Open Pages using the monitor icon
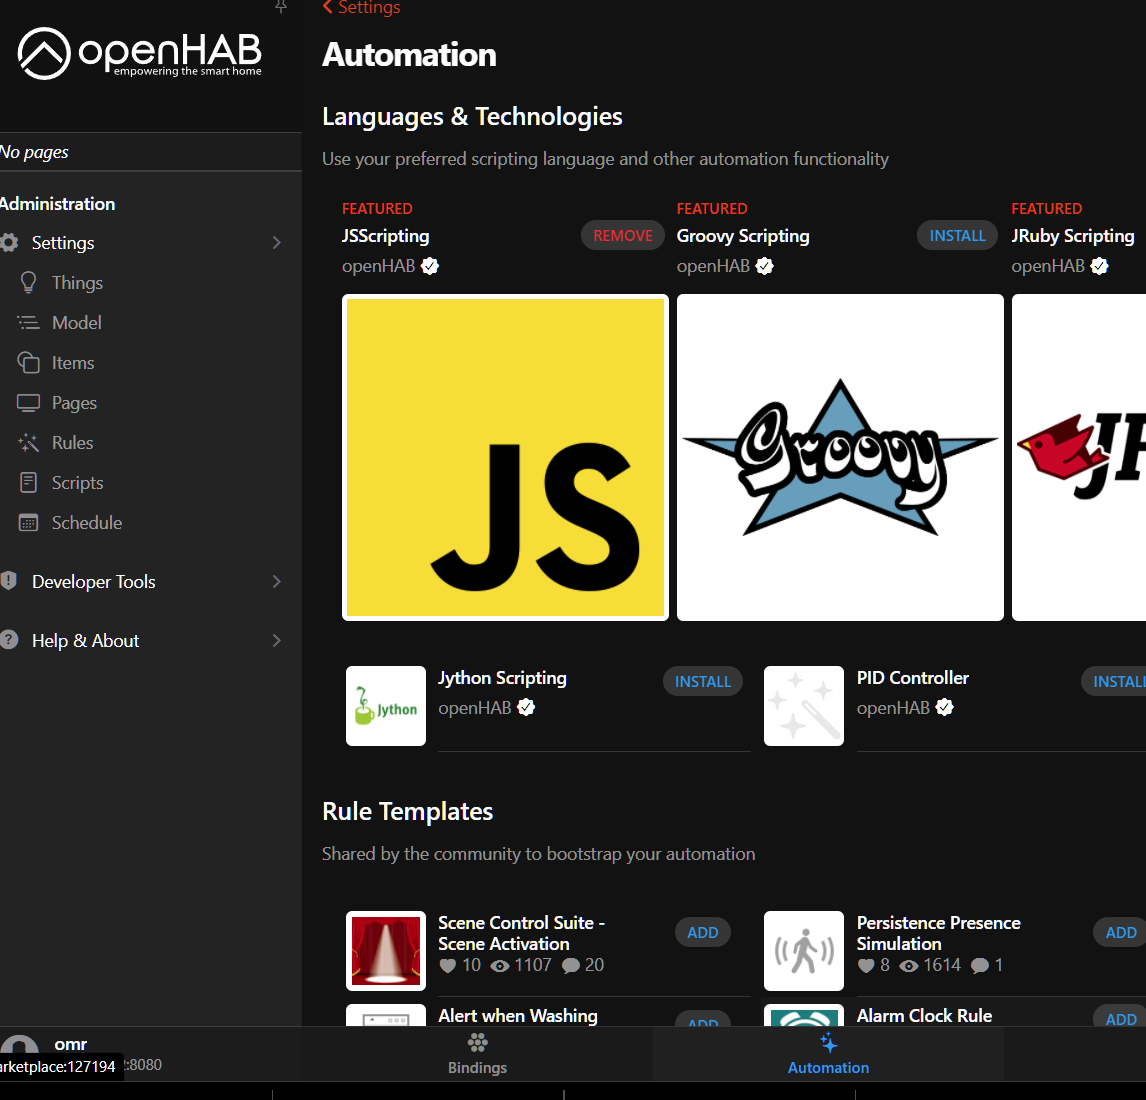The image size is (1146, 1100). 29,403
